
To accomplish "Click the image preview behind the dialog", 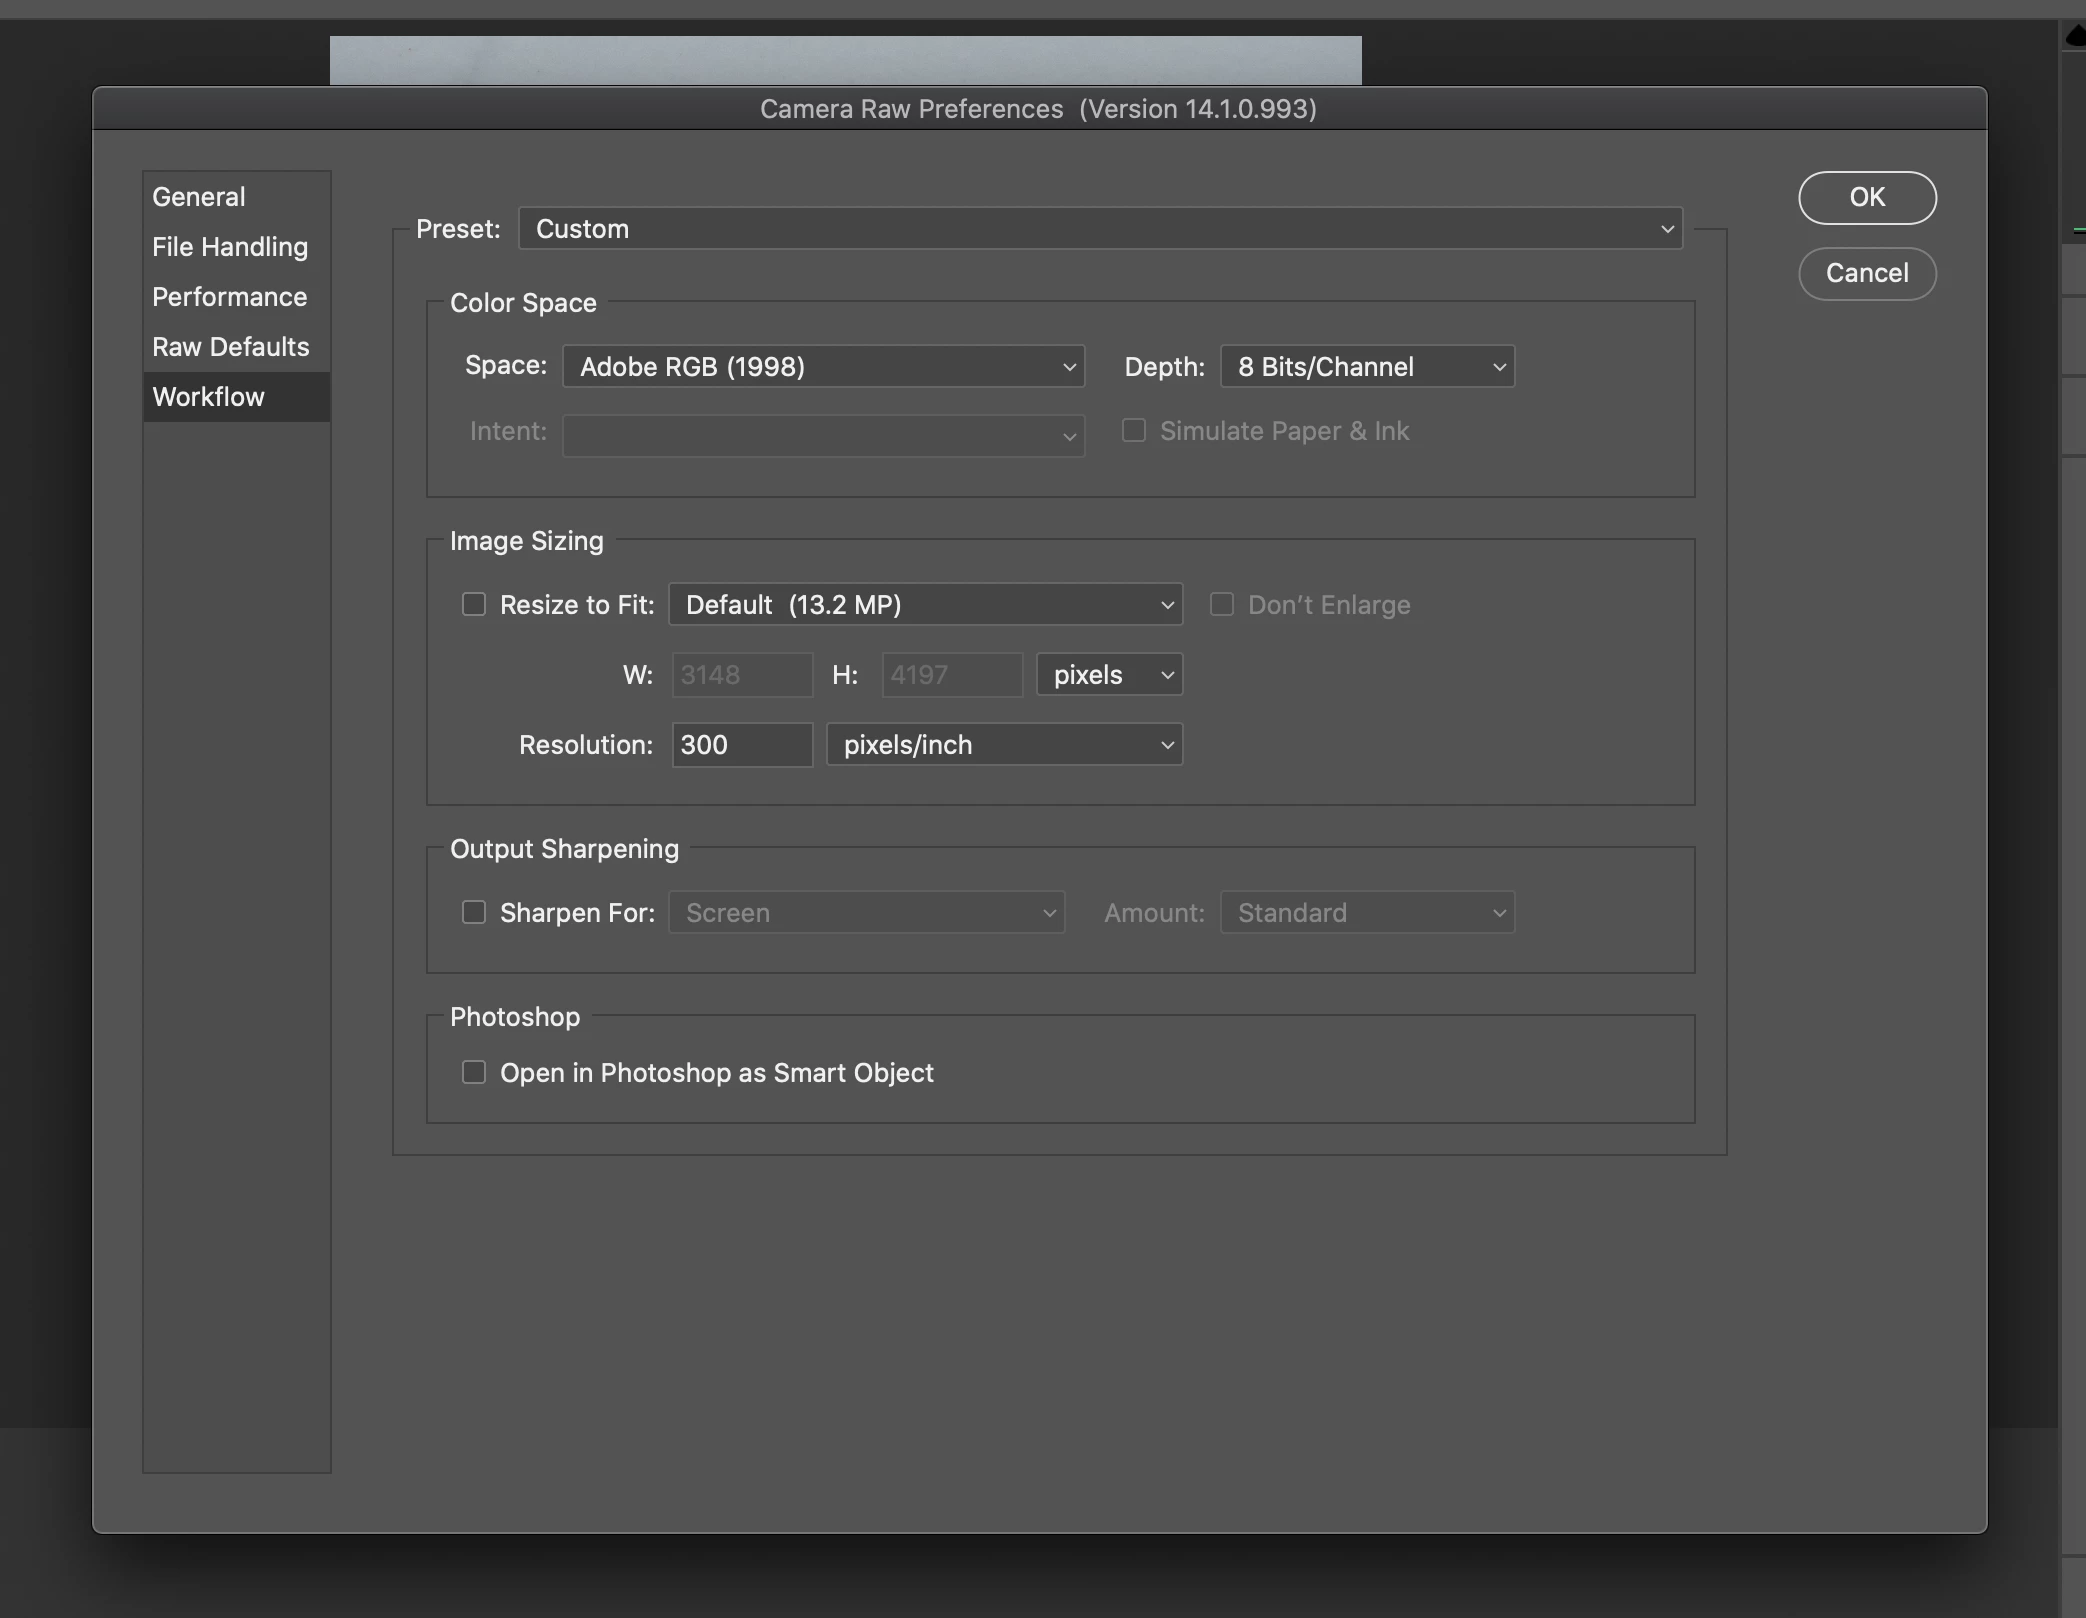I will tap(845, 60).
